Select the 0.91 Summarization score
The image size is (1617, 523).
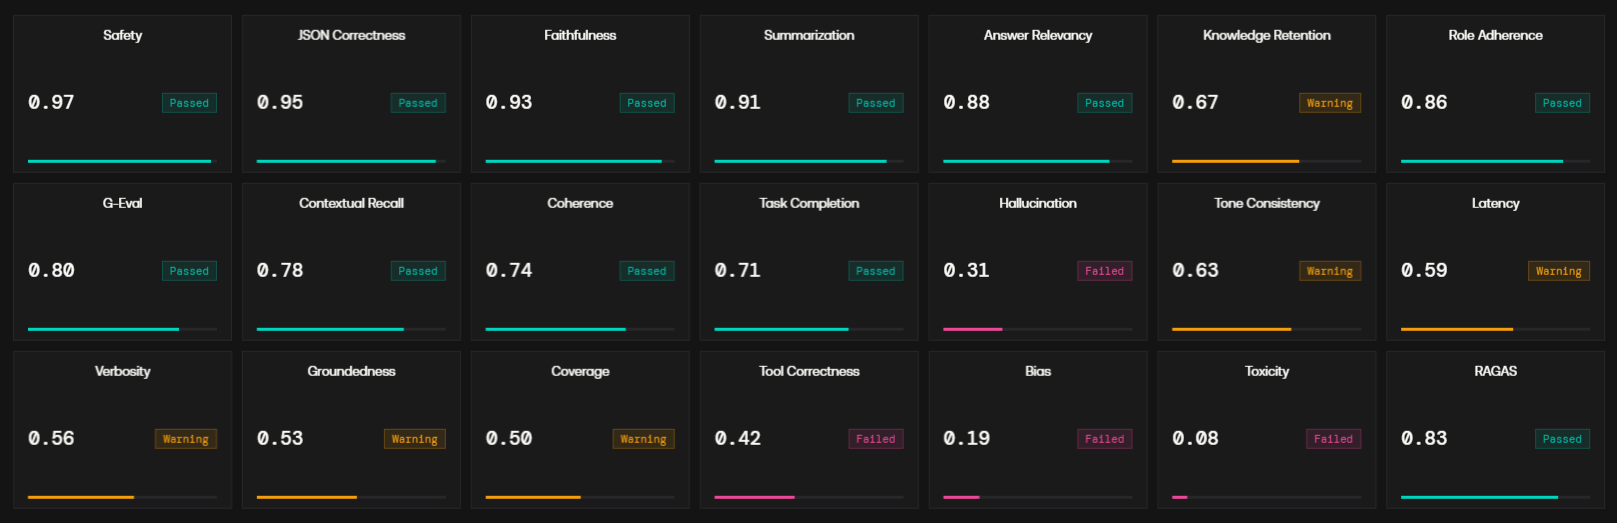738,102
